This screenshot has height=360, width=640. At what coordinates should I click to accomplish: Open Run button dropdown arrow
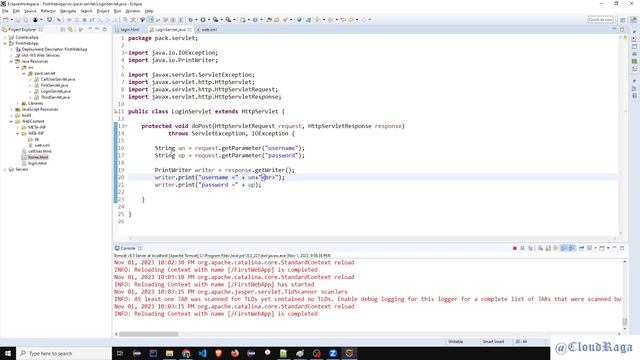click(x=209, y=20)
